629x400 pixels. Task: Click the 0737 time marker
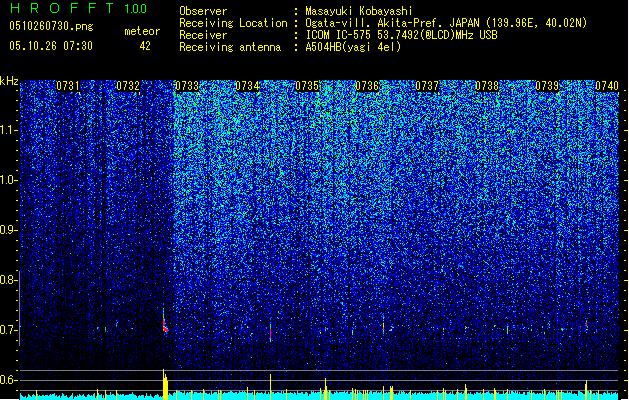point(427,86)
